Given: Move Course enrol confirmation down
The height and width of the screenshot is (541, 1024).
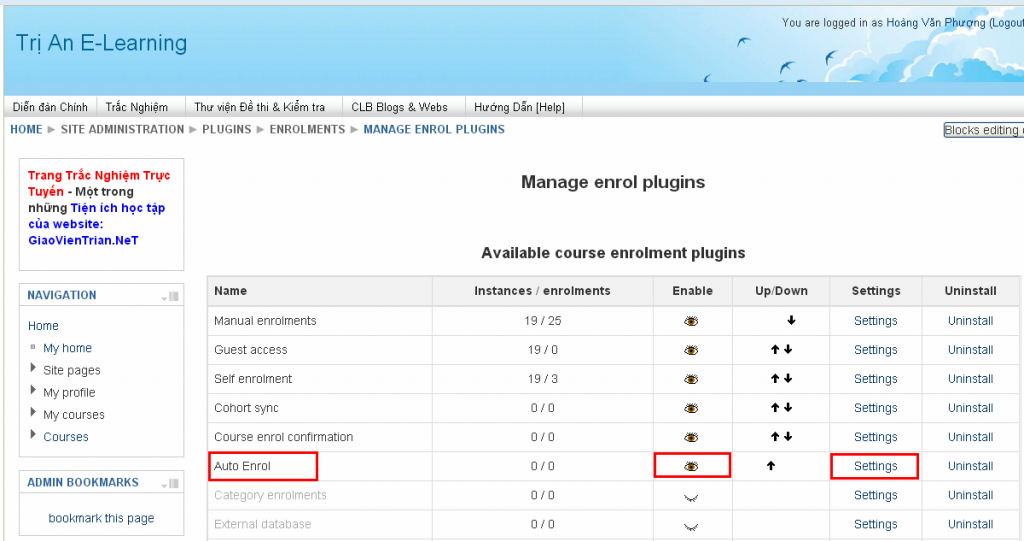Looking at the screenshot, I should tap(788, 437).
